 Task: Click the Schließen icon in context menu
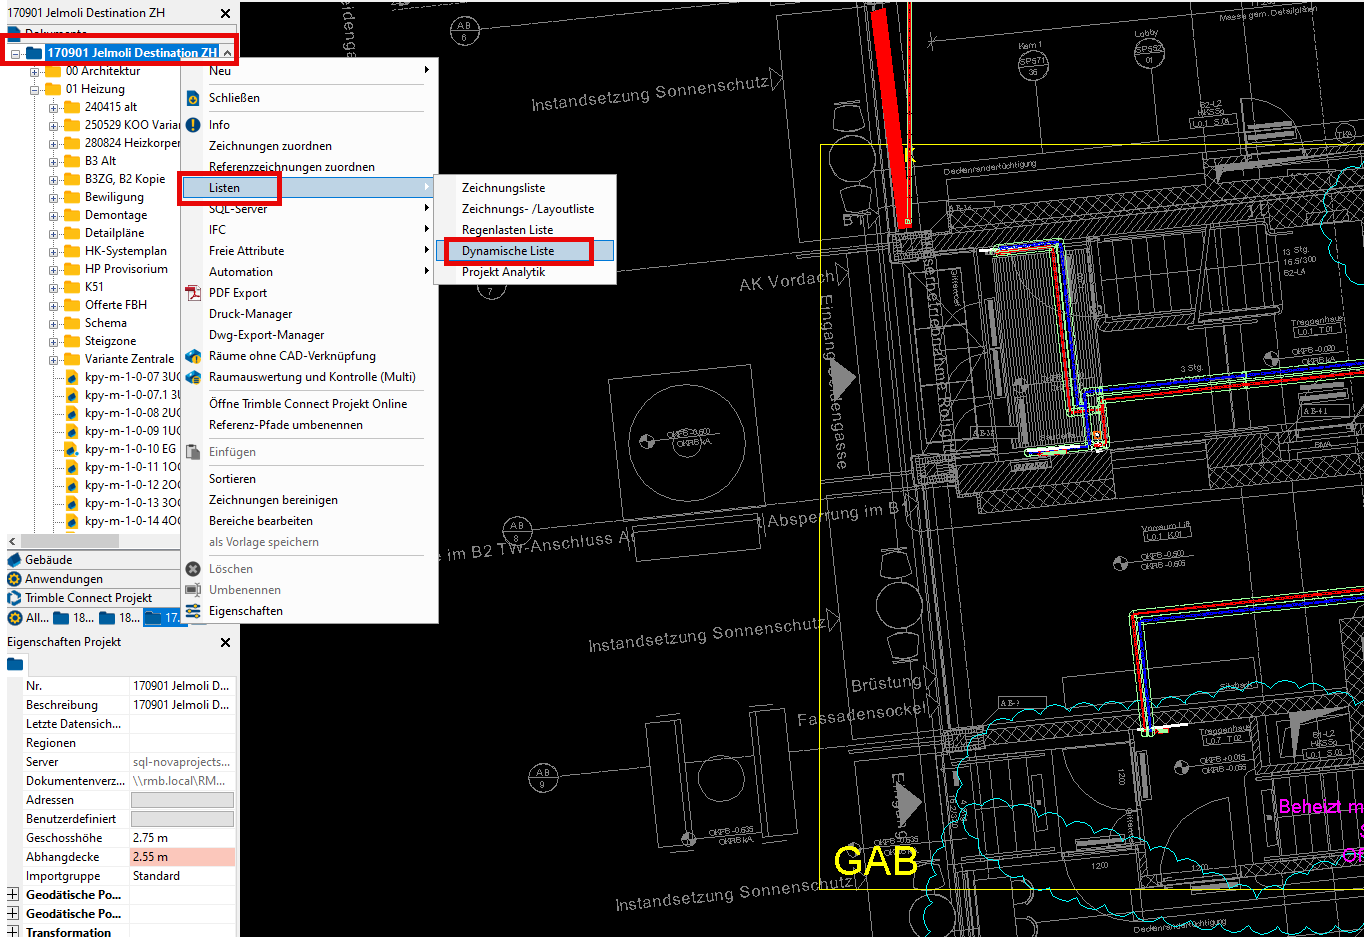click(x=193, y=98)
